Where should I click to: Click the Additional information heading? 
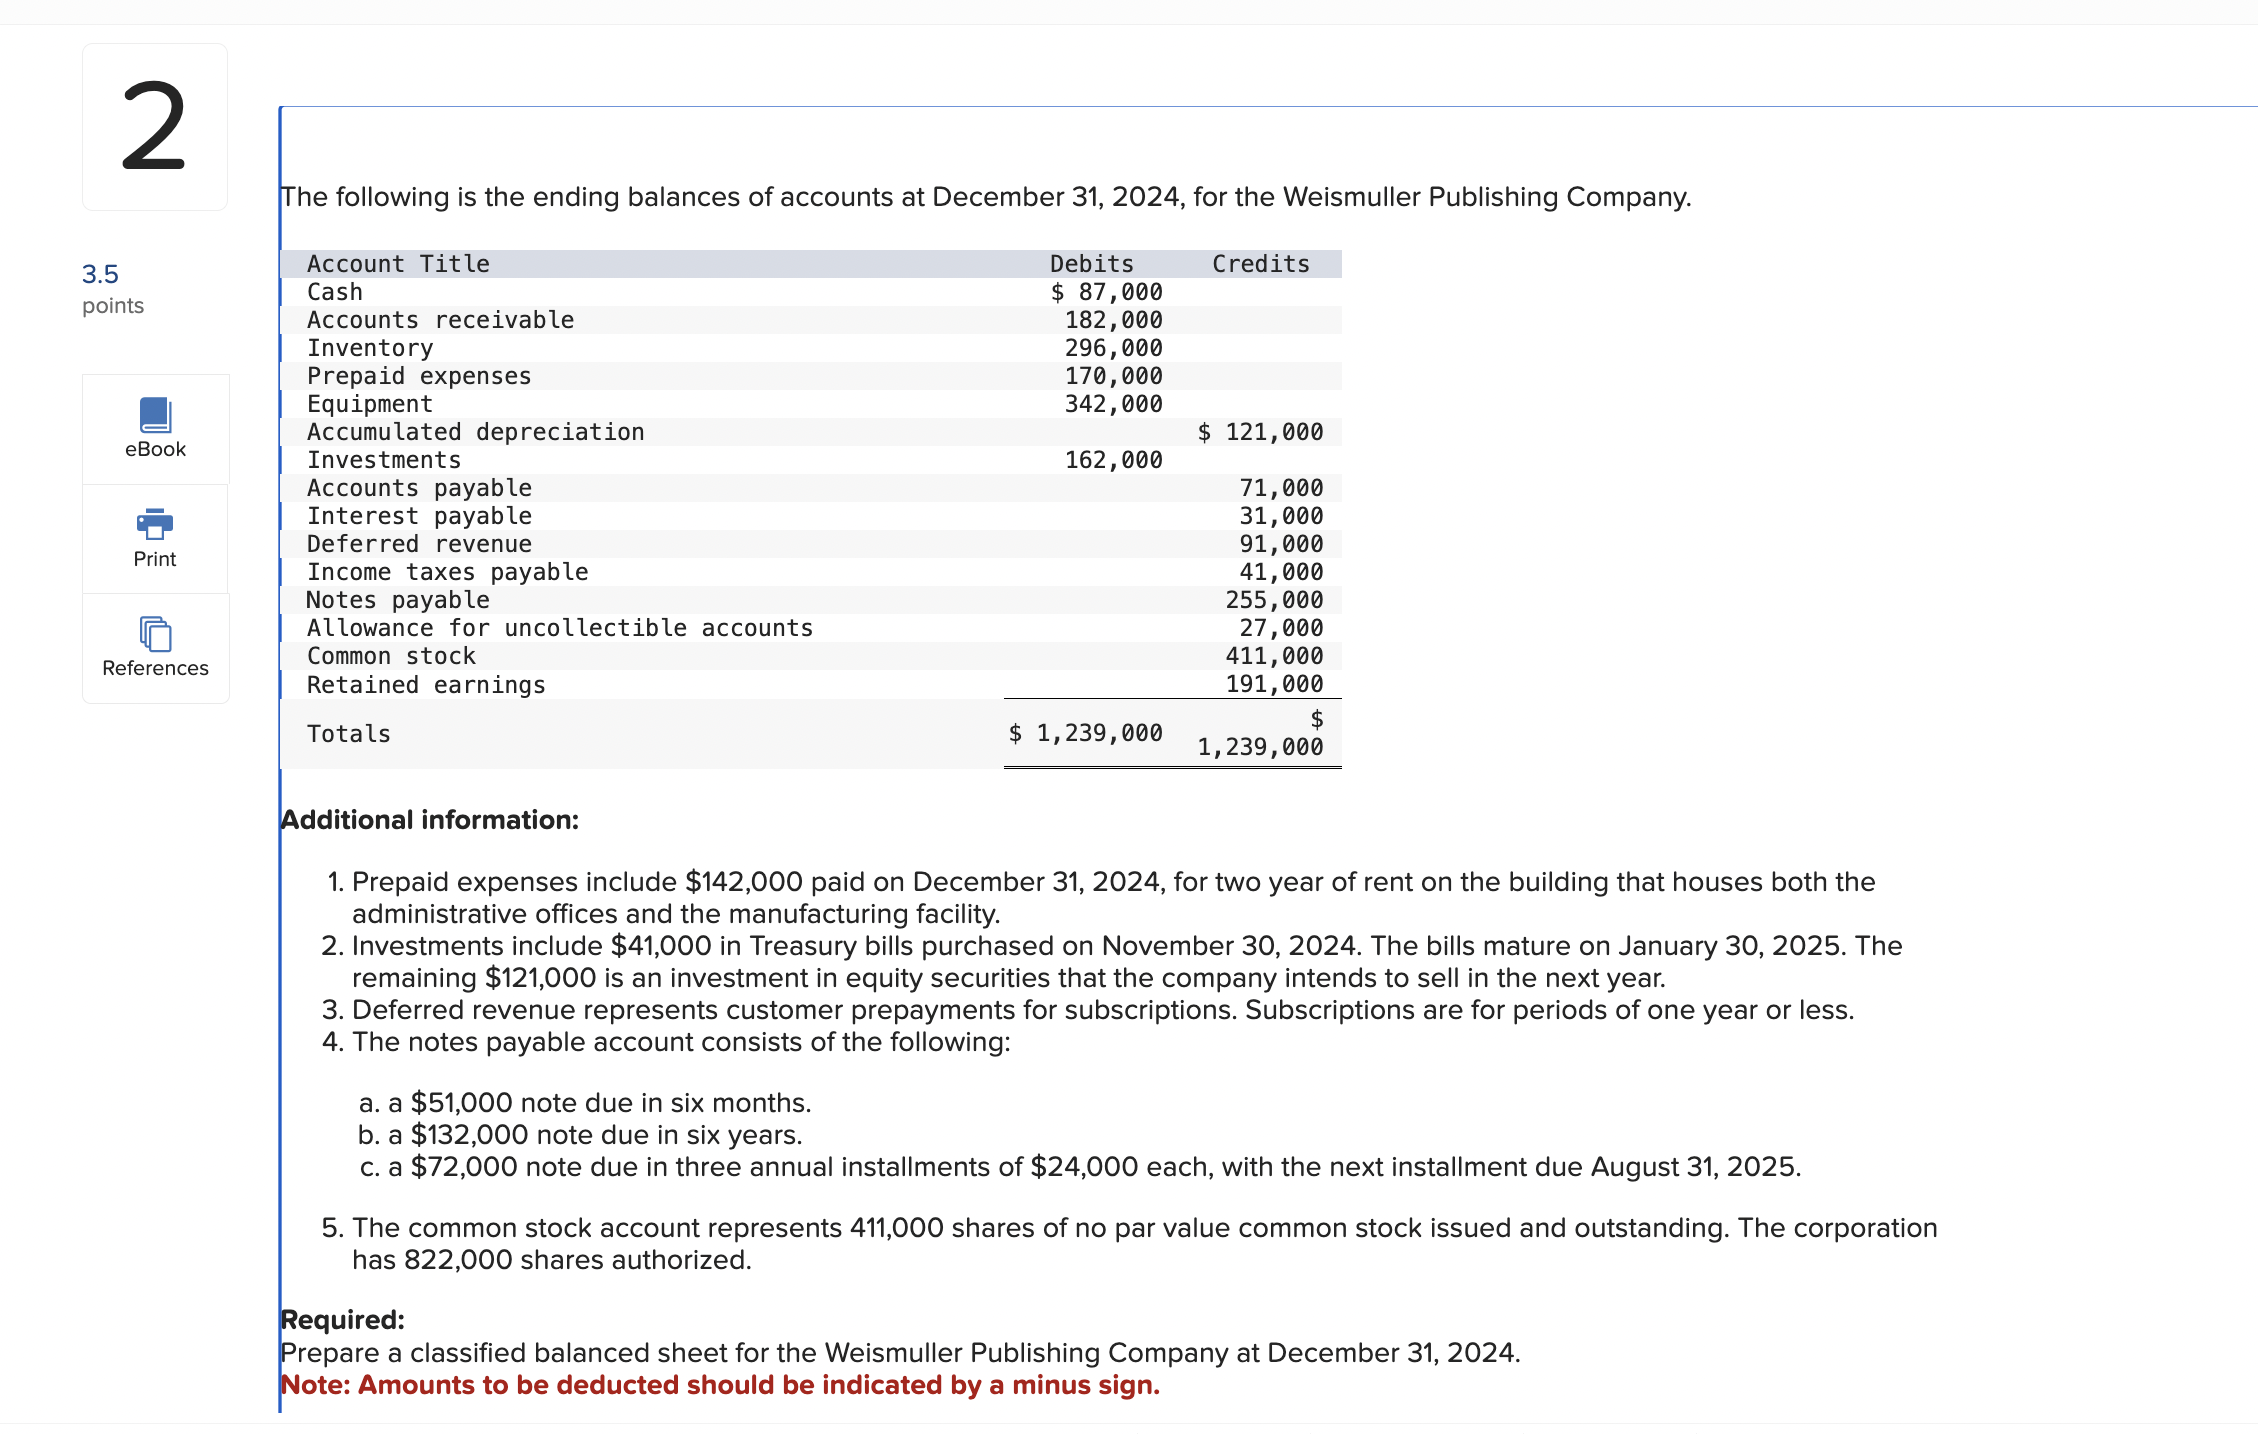click(x=430, y=820)
